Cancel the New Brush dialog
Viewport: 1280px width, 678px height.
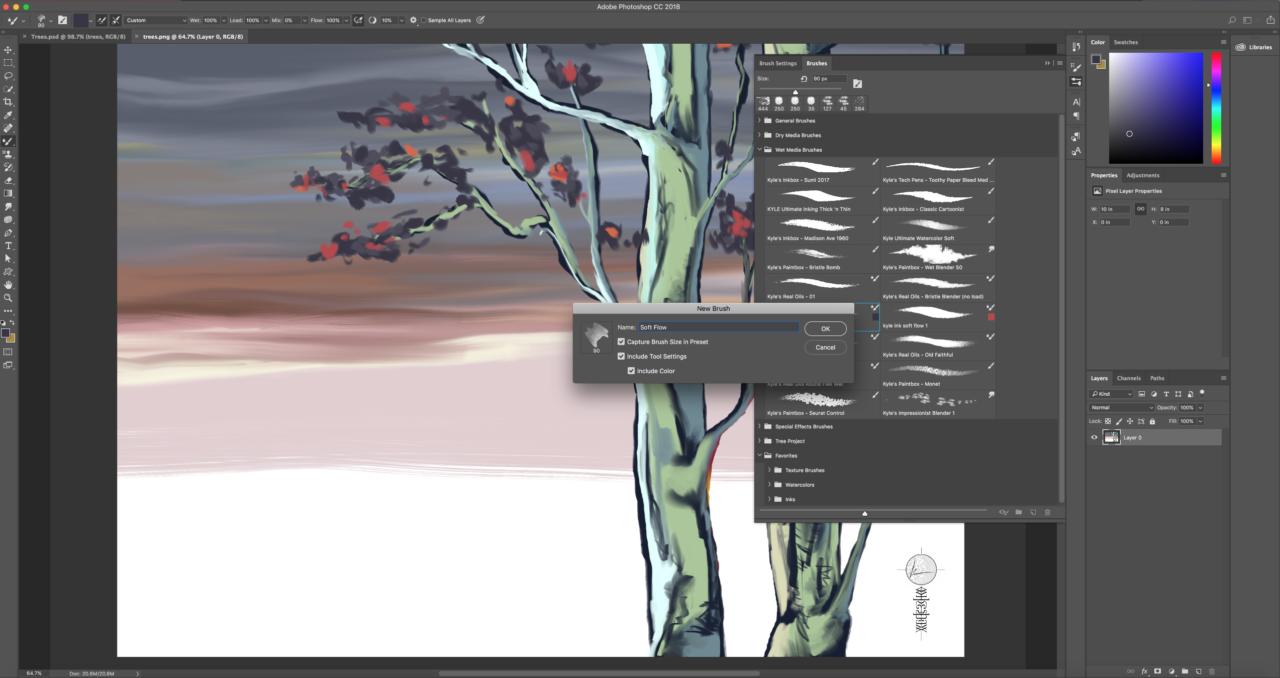825,347
